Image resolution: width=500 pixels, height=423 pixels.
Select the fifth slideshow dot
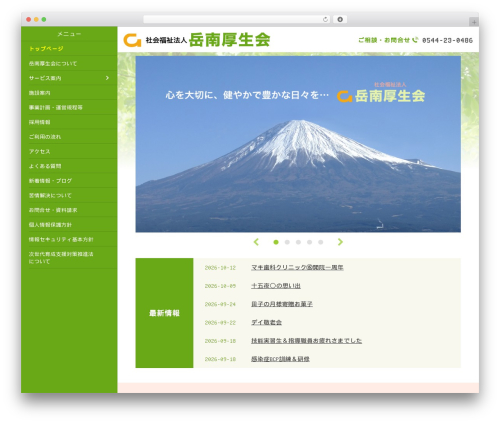point(321,242)
